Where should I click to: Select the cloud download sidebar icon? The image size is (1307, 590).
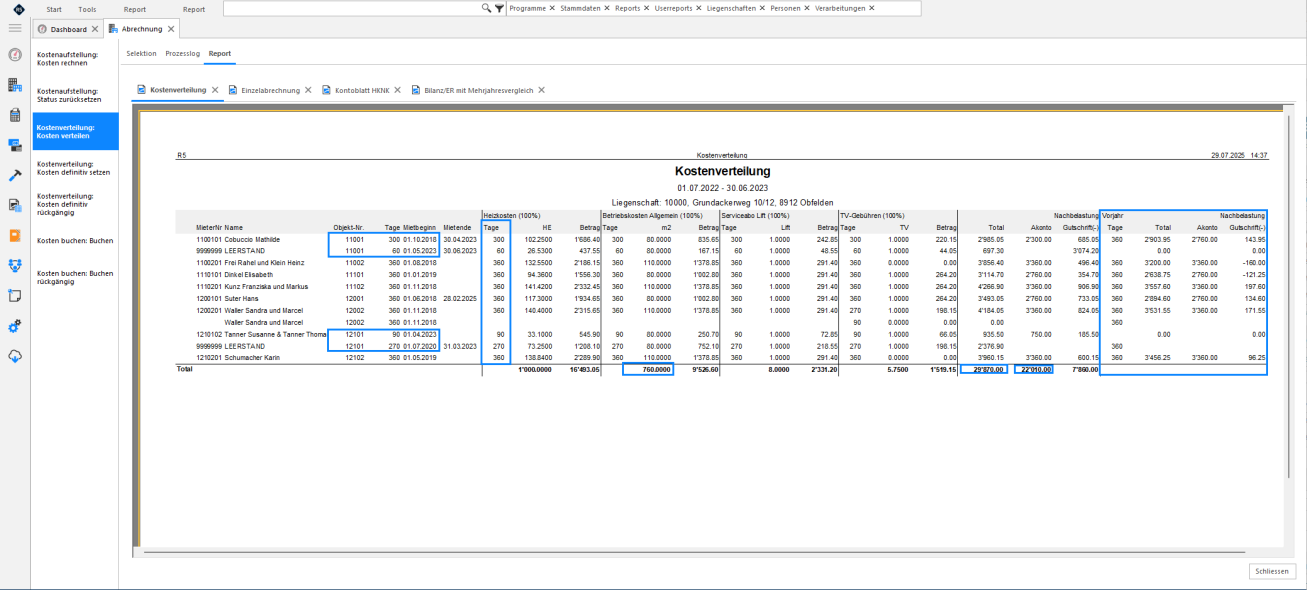click(14, 355)
